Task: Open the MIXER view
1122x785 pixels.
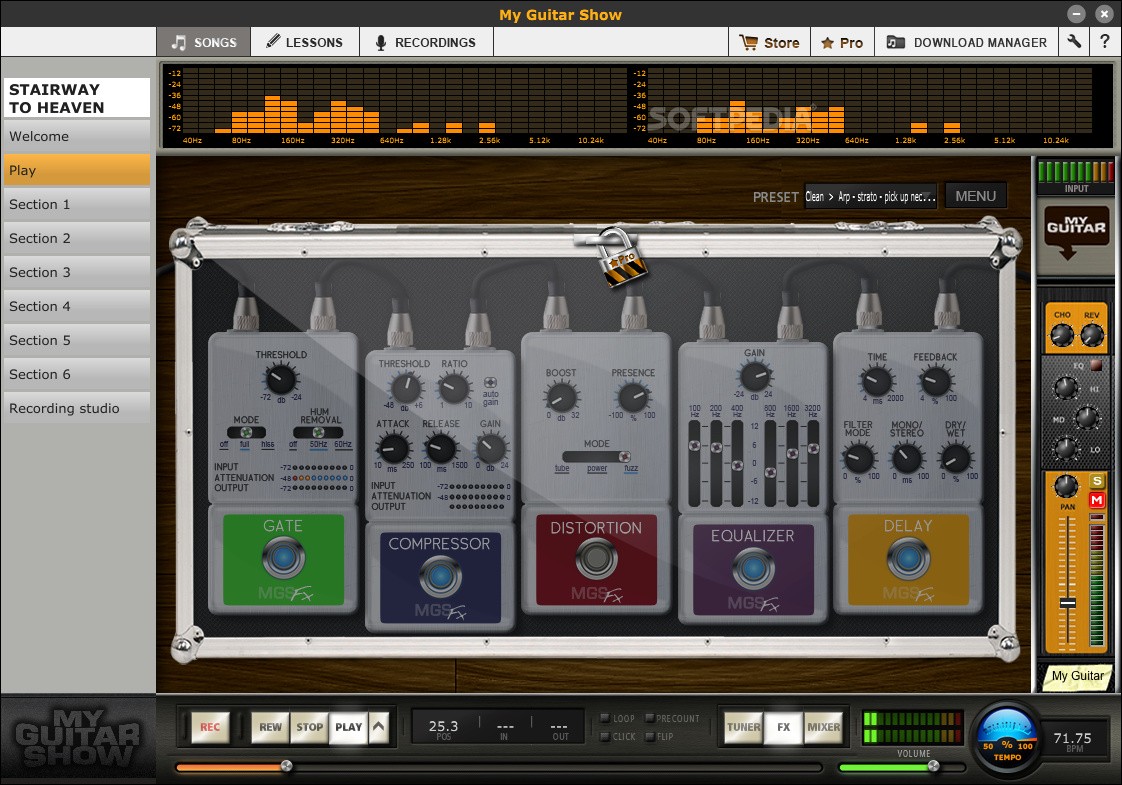Action: [x=824, y=727]
